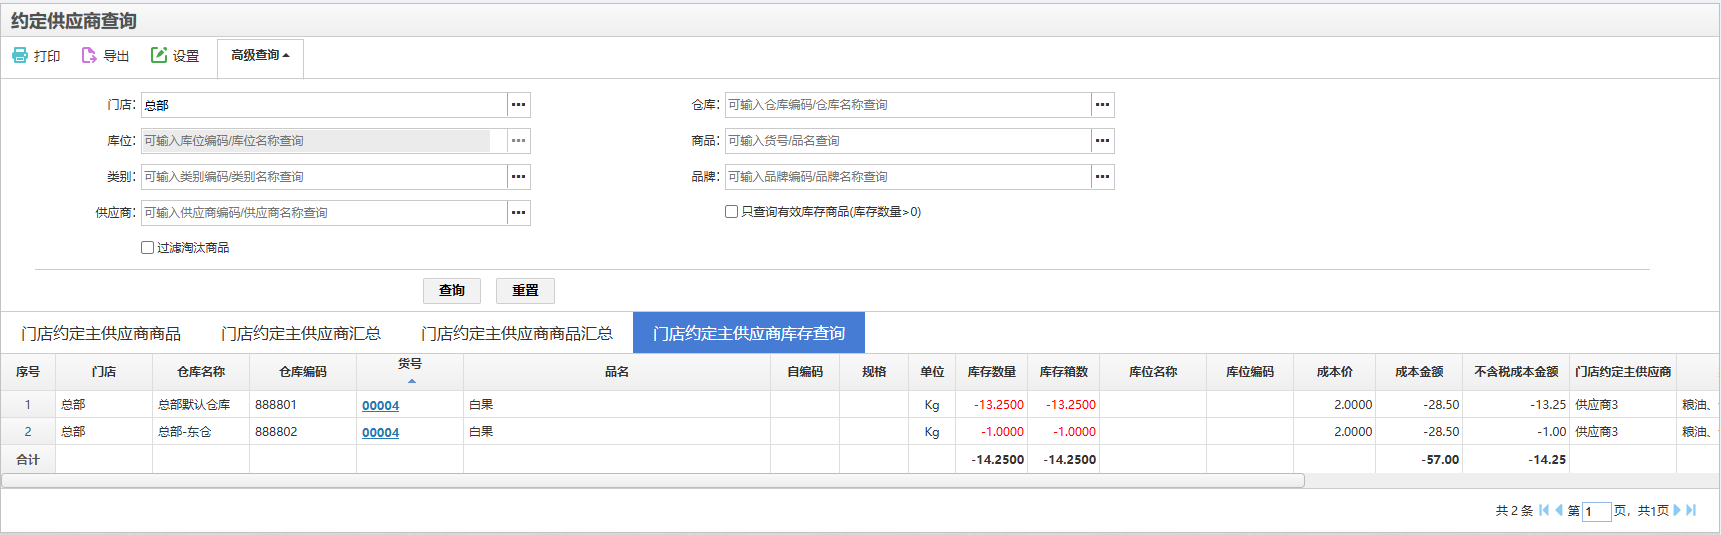Open the settings (设置) icon
The width and height of the screenshot is (1721, 535).
tap(159, 55)
